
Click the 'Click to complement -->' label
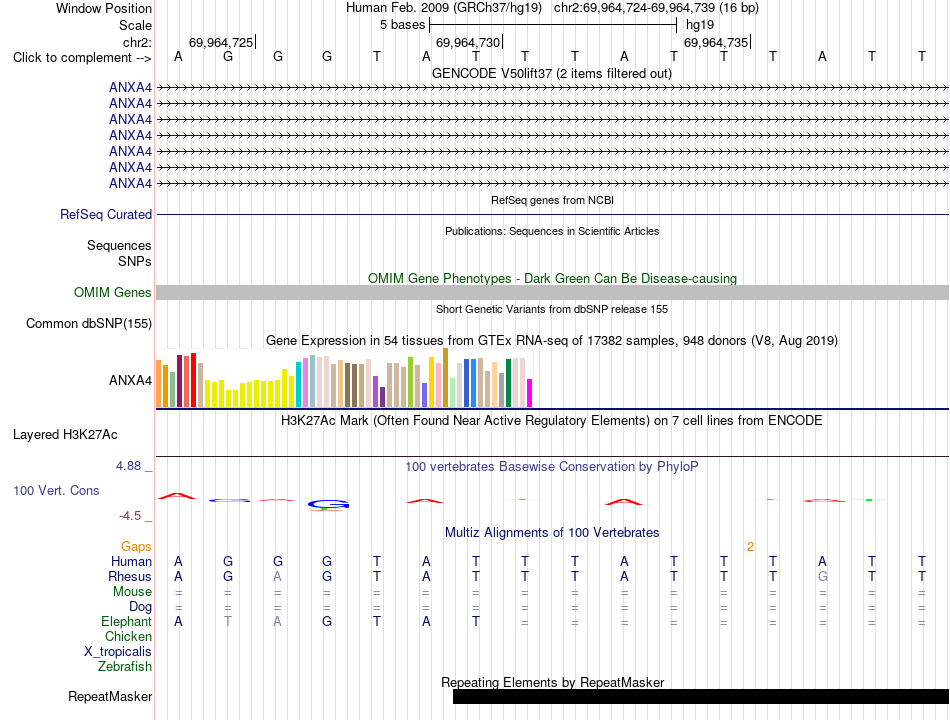[x=82, y=58]
